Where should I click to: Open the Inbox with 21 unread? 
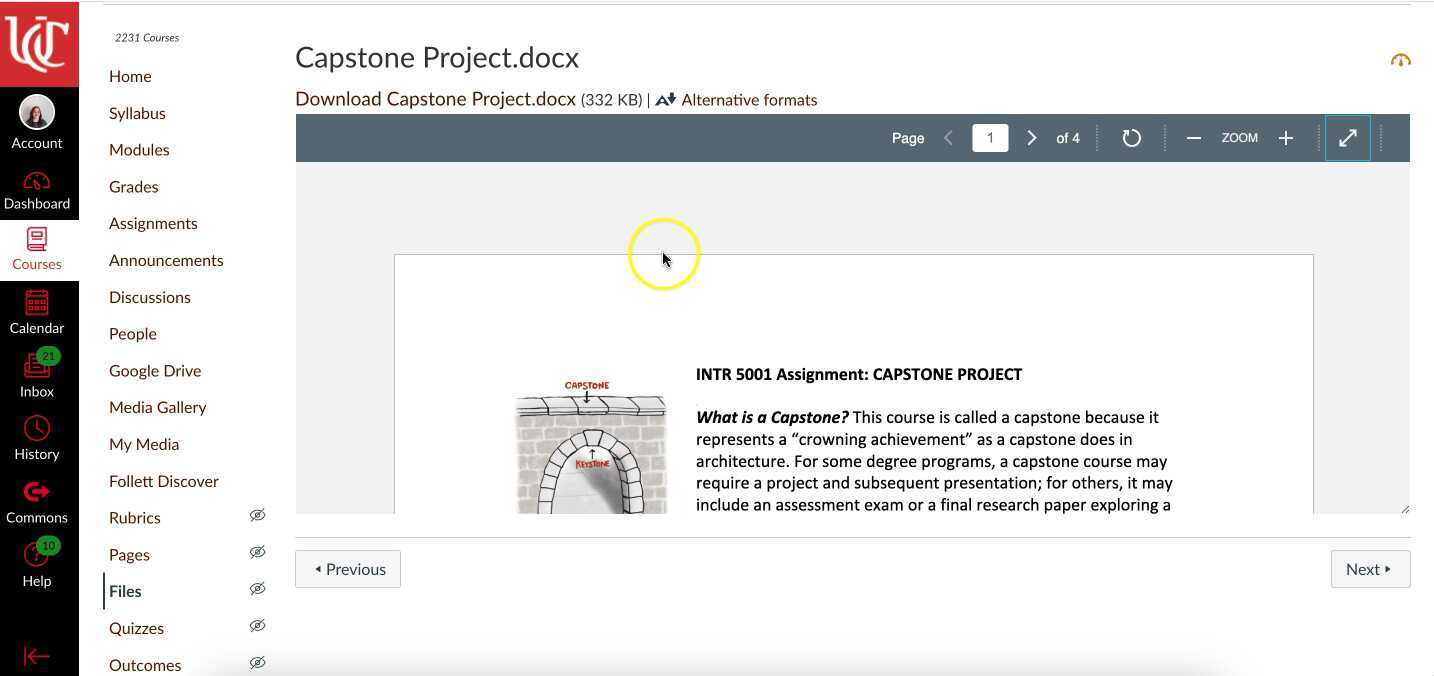click(37, 374)
